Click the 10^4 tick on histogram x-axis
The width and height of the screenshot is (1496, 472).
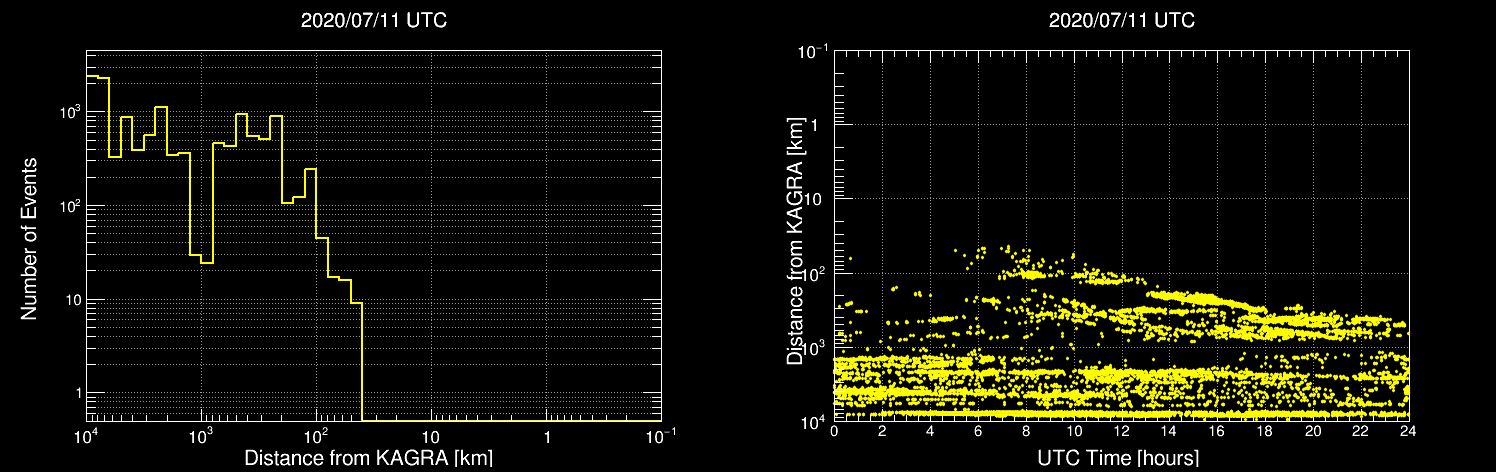pos(87,435)
